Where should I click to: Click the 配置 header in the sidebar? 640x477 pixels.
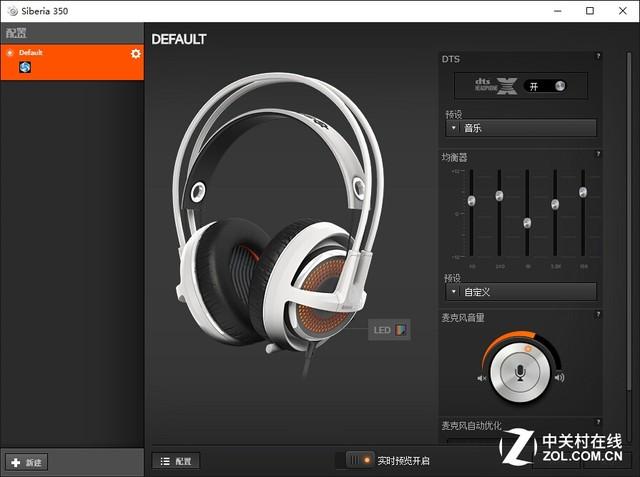click(x=17, y=33)
